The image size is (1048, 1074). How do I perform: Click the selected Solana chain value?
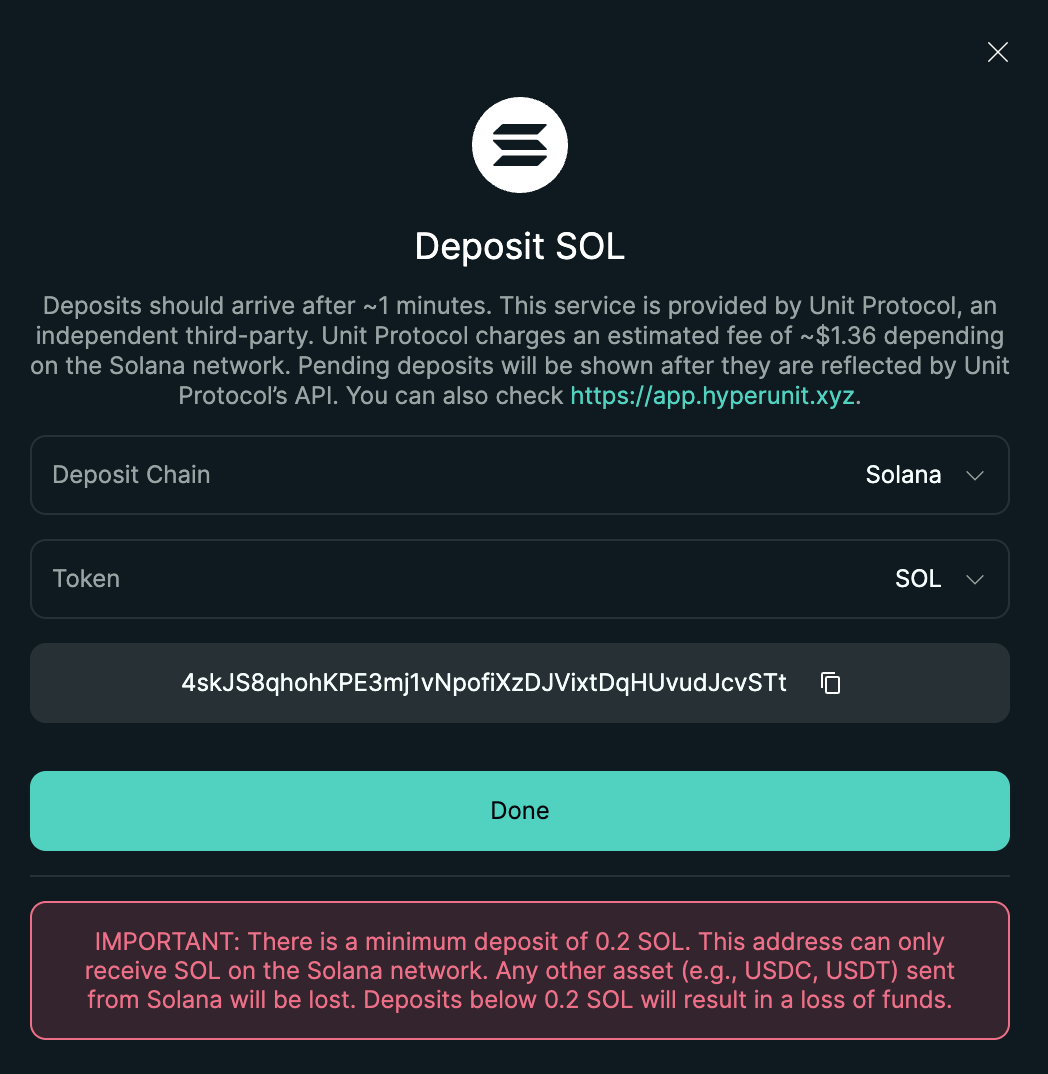(x=903, y=475)
